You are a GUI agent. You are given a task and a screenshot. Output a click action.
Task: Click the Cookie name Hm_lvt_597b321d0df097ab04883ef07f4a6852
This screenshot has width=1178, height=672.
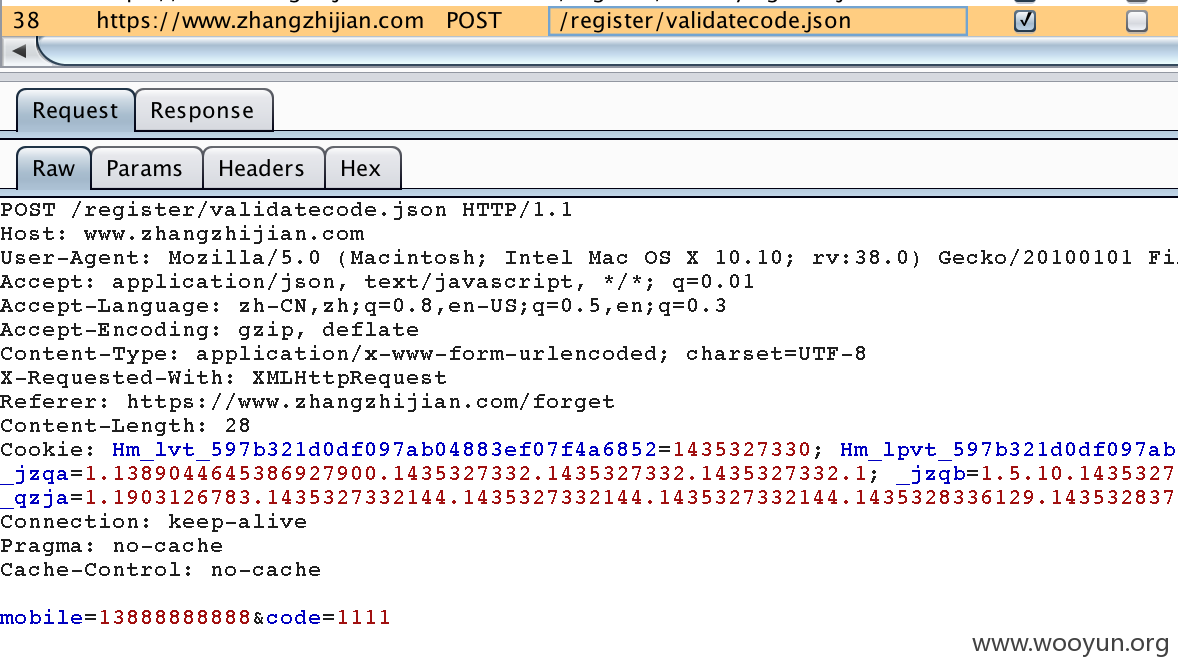(x=385, y=450)
